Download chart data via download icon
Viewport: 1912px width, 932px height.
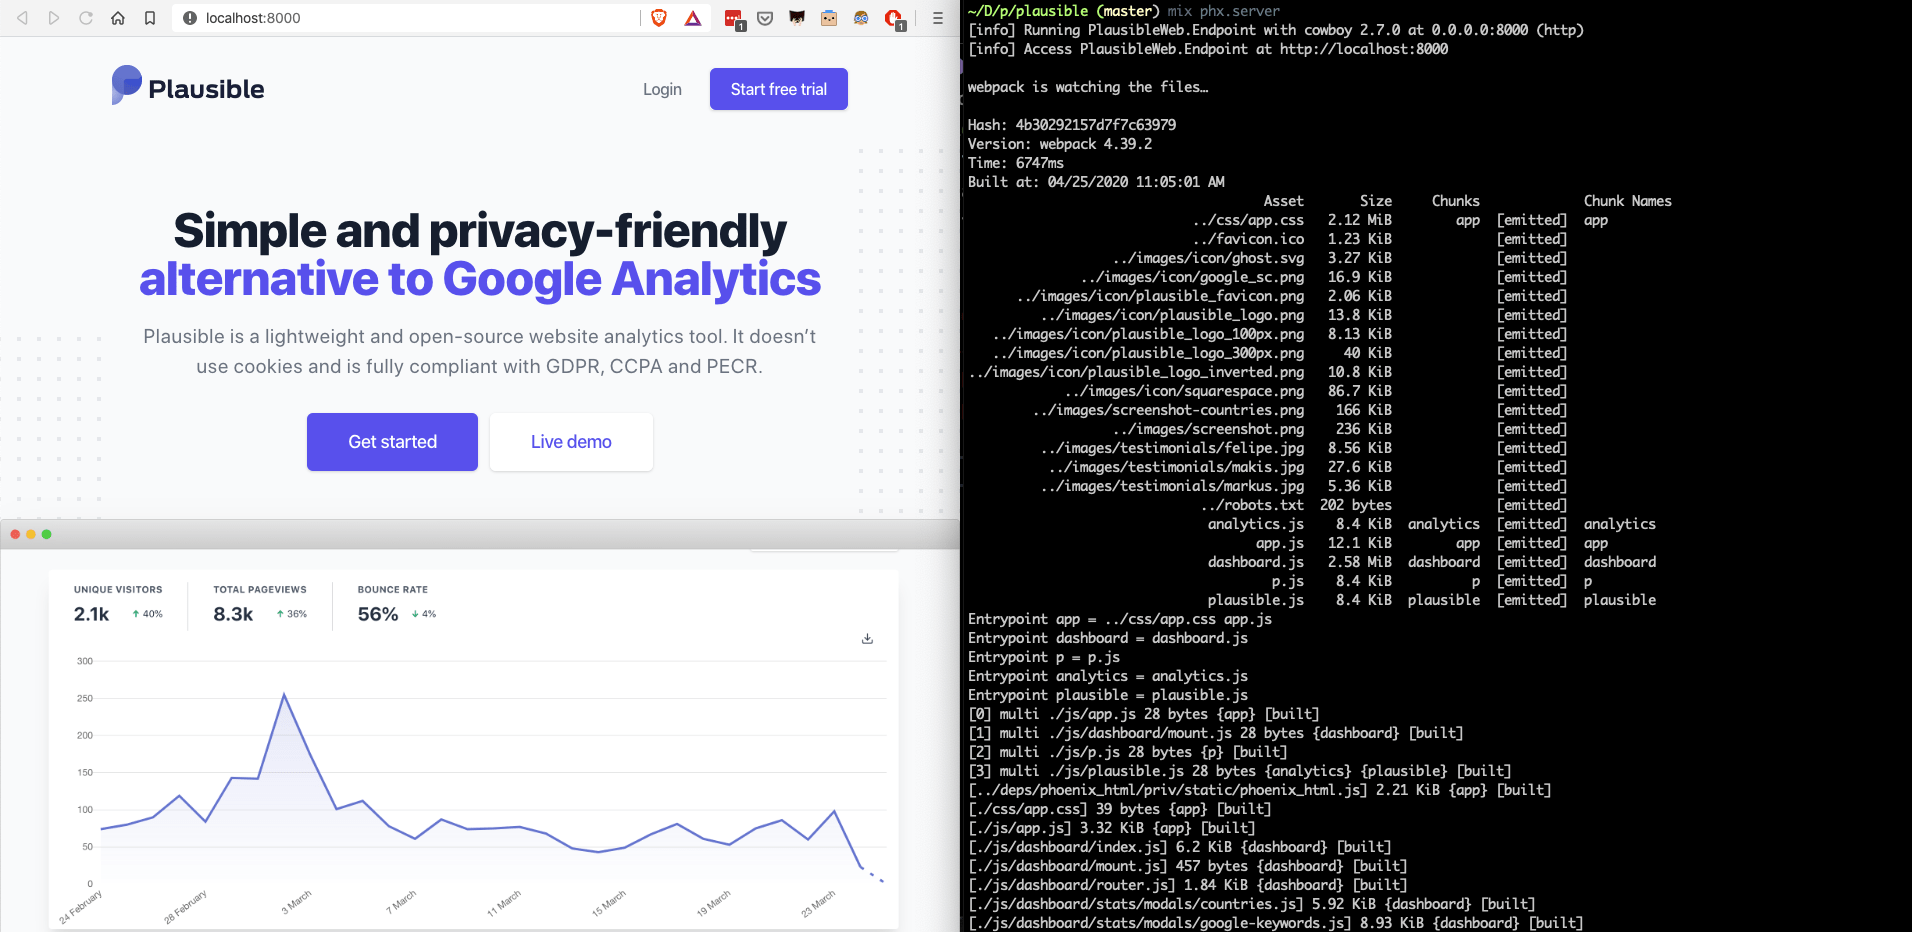(x=867, y=639)
